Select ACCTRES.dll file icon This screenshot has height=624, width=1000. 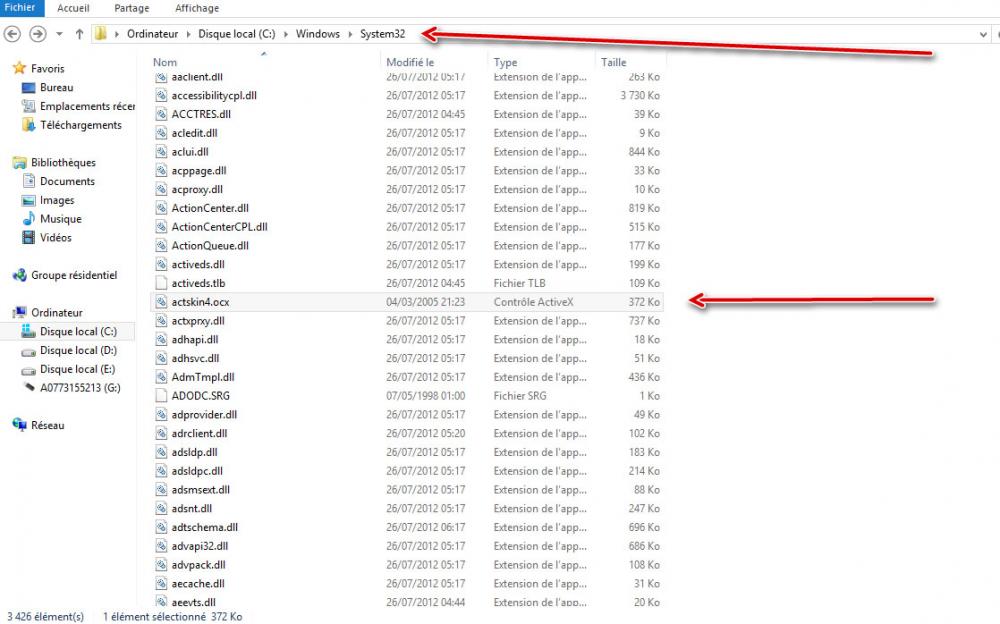[x=161, y=114]
